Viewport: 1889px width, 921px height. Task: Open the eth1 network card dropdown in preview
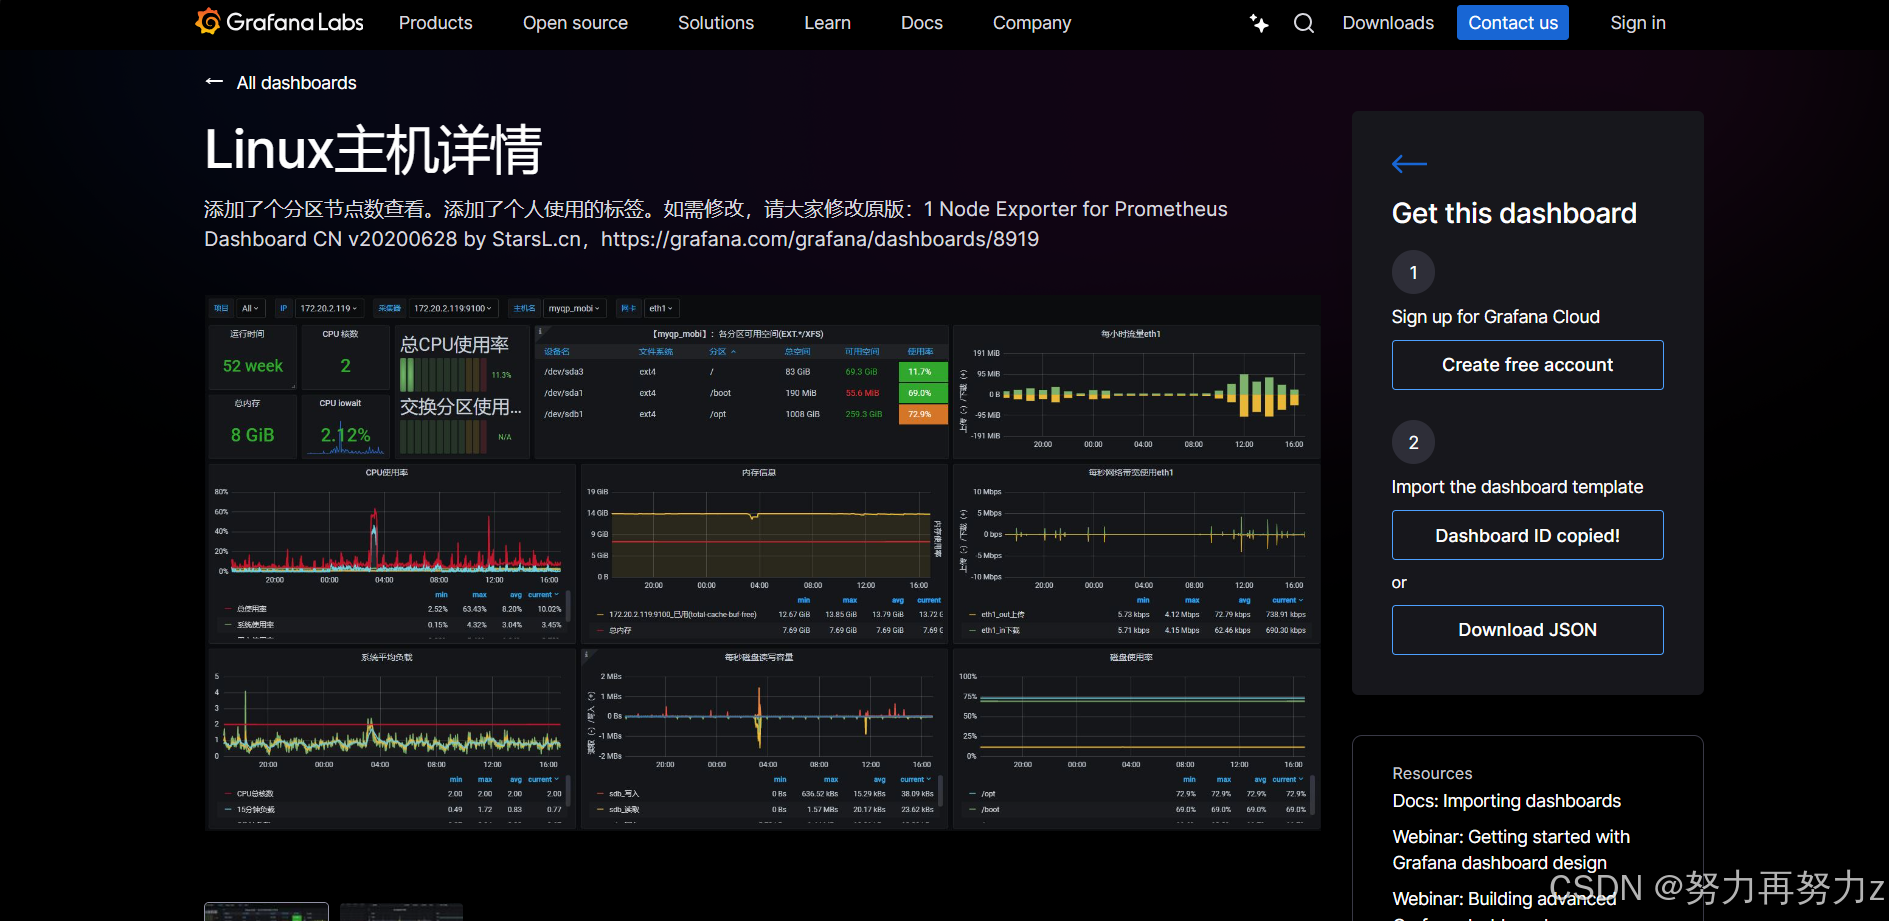661,308
